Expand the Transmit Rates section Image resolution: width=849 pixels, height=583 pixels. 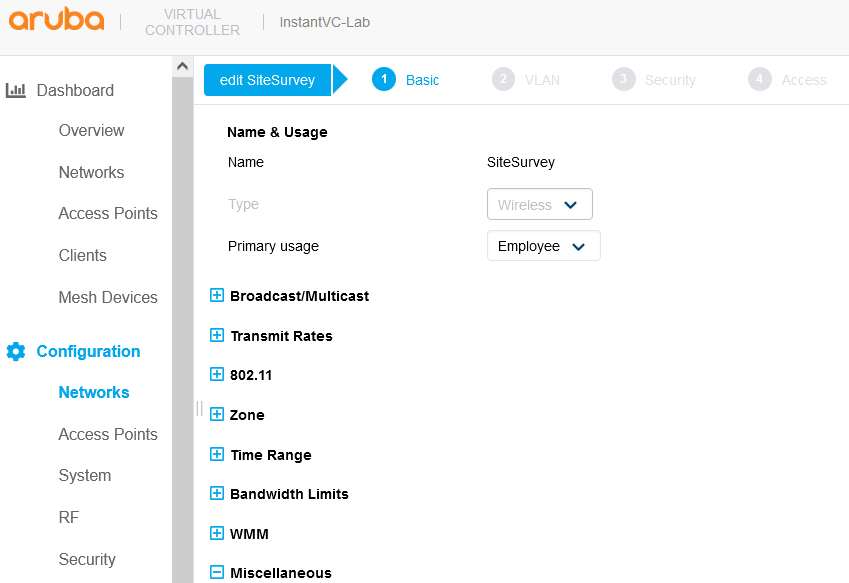point(217,335)
